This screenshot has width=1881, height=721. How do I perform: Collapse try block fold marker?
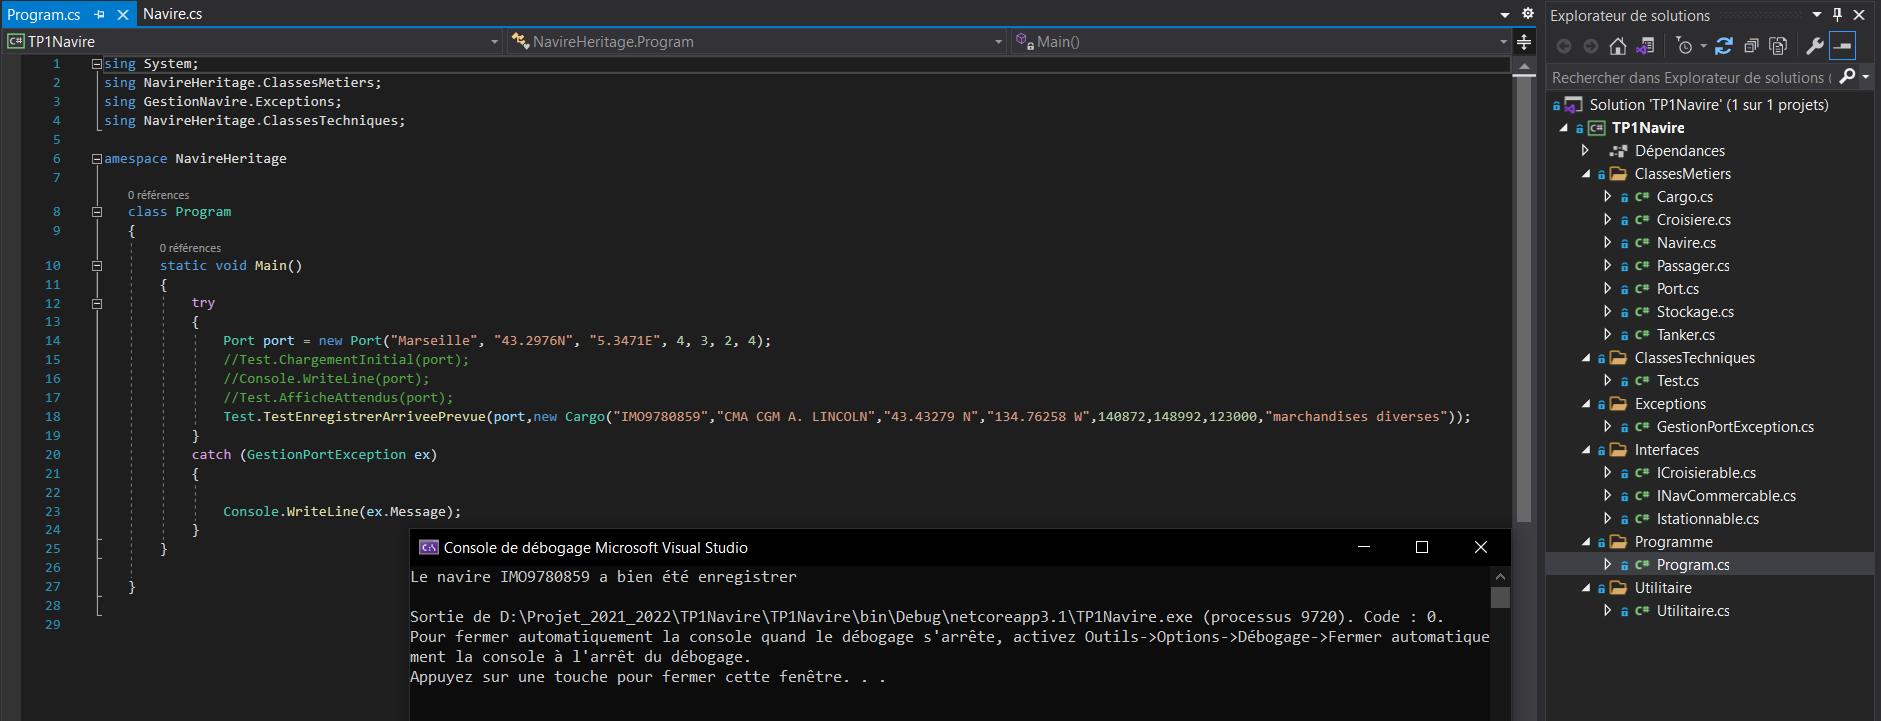(97, 303)
